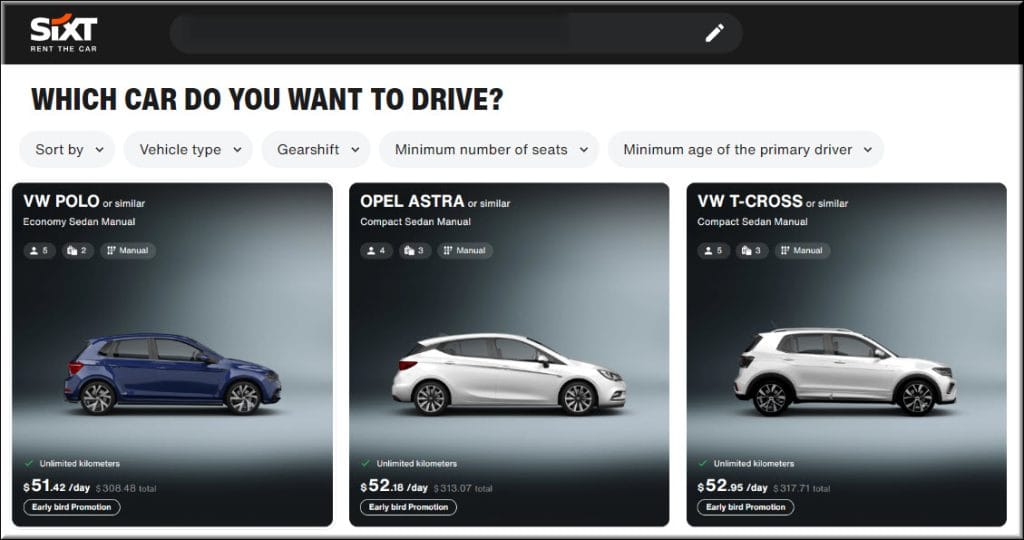Click Early bird Promotion on Opel Astra
Screen dimensions: 1024x540
[408, 507]
